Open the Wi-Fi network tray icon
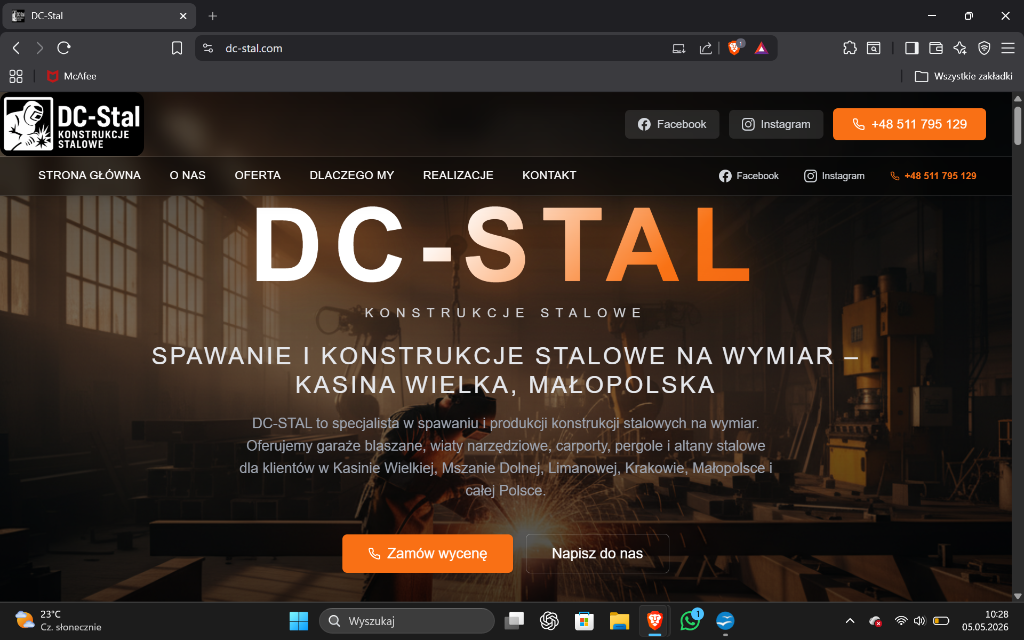The image size is (1024, 640). click(x=901, y=620)
